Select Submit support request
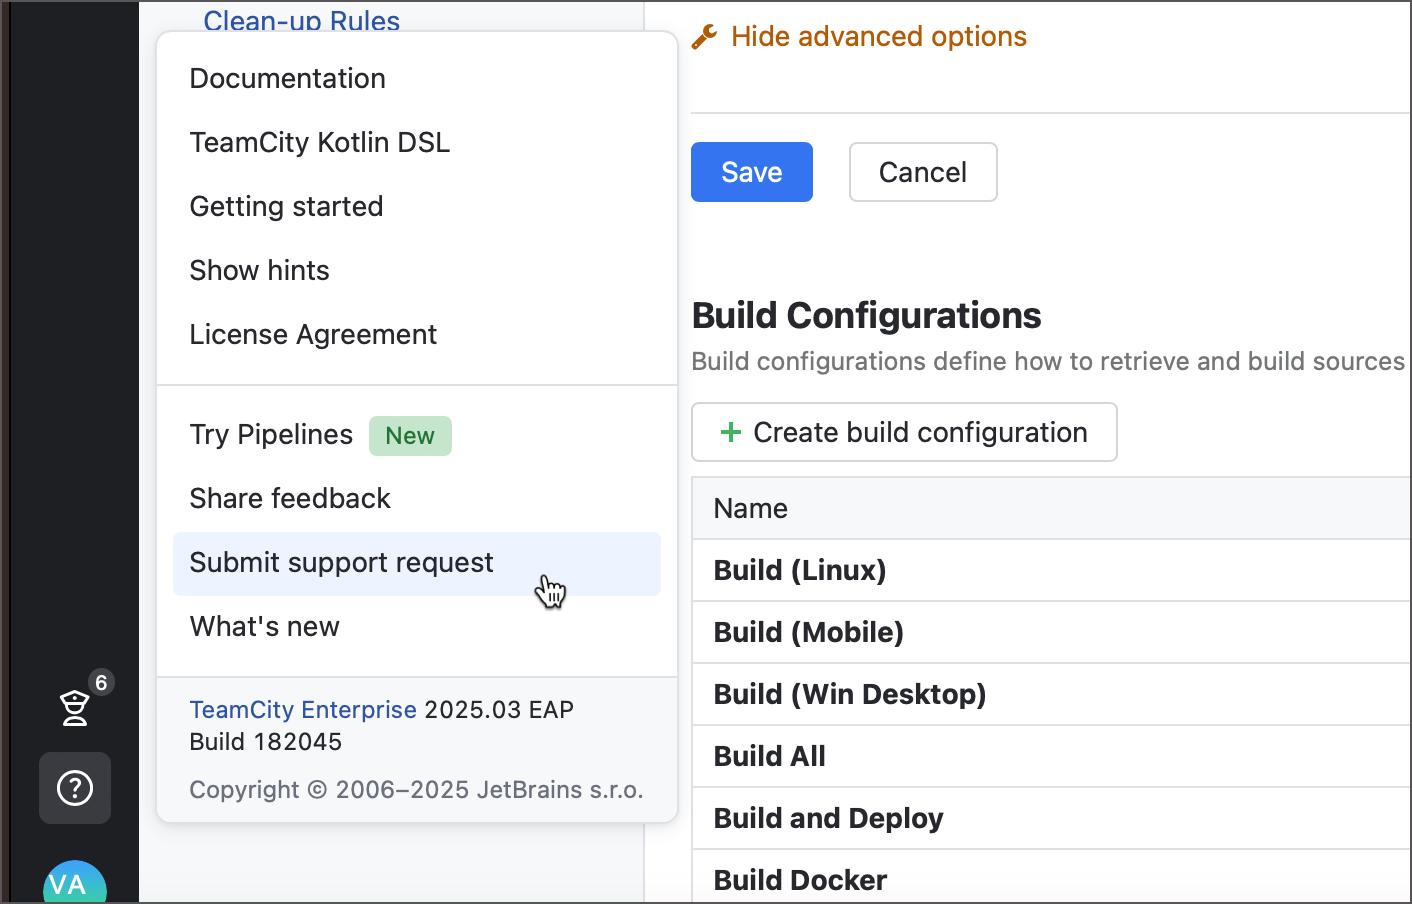This screenshot has height=904, width=1412. pos(341,563)
